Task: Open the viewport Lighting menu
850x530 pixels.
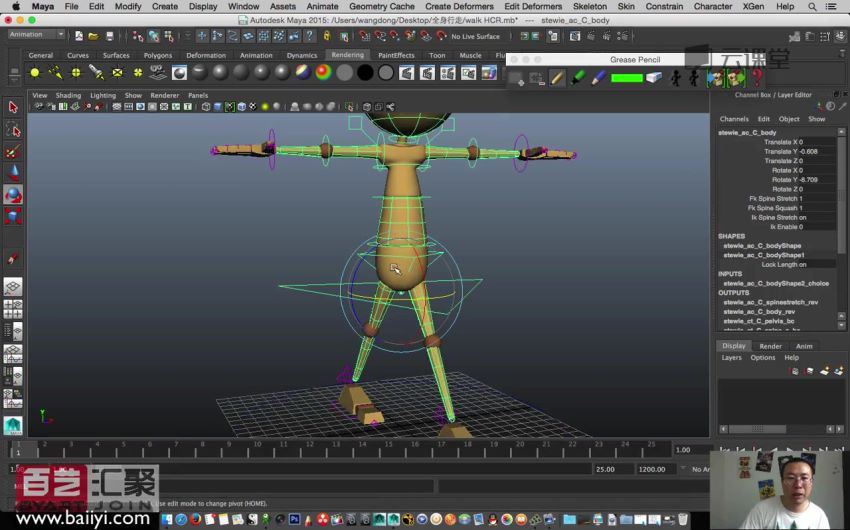Action: click(103, 95)
